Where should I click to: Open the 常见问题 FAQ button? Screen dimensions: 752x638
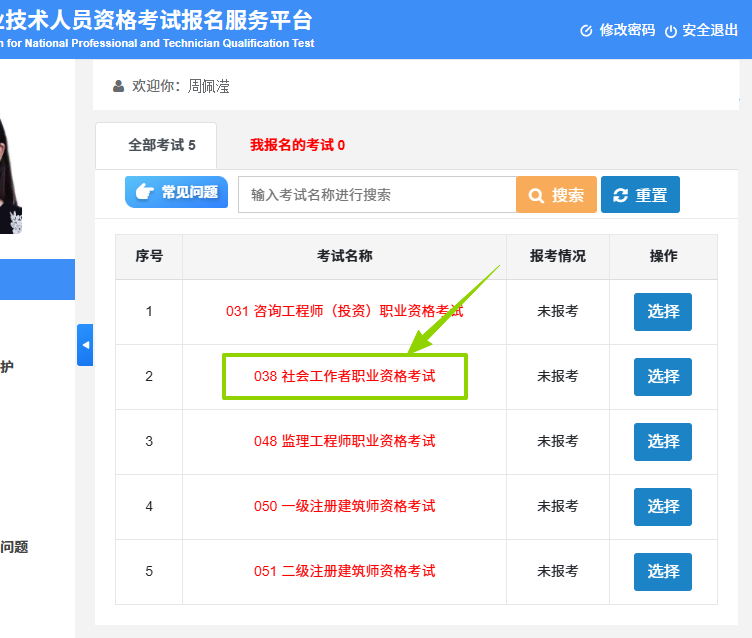point(177,193)
